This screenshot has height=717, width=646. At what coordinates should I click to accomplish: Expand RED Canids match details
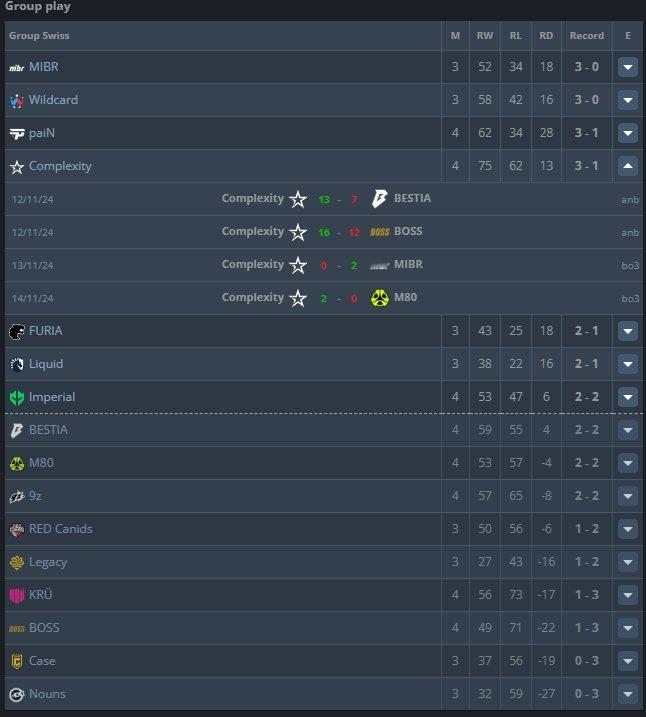[628, 529]
